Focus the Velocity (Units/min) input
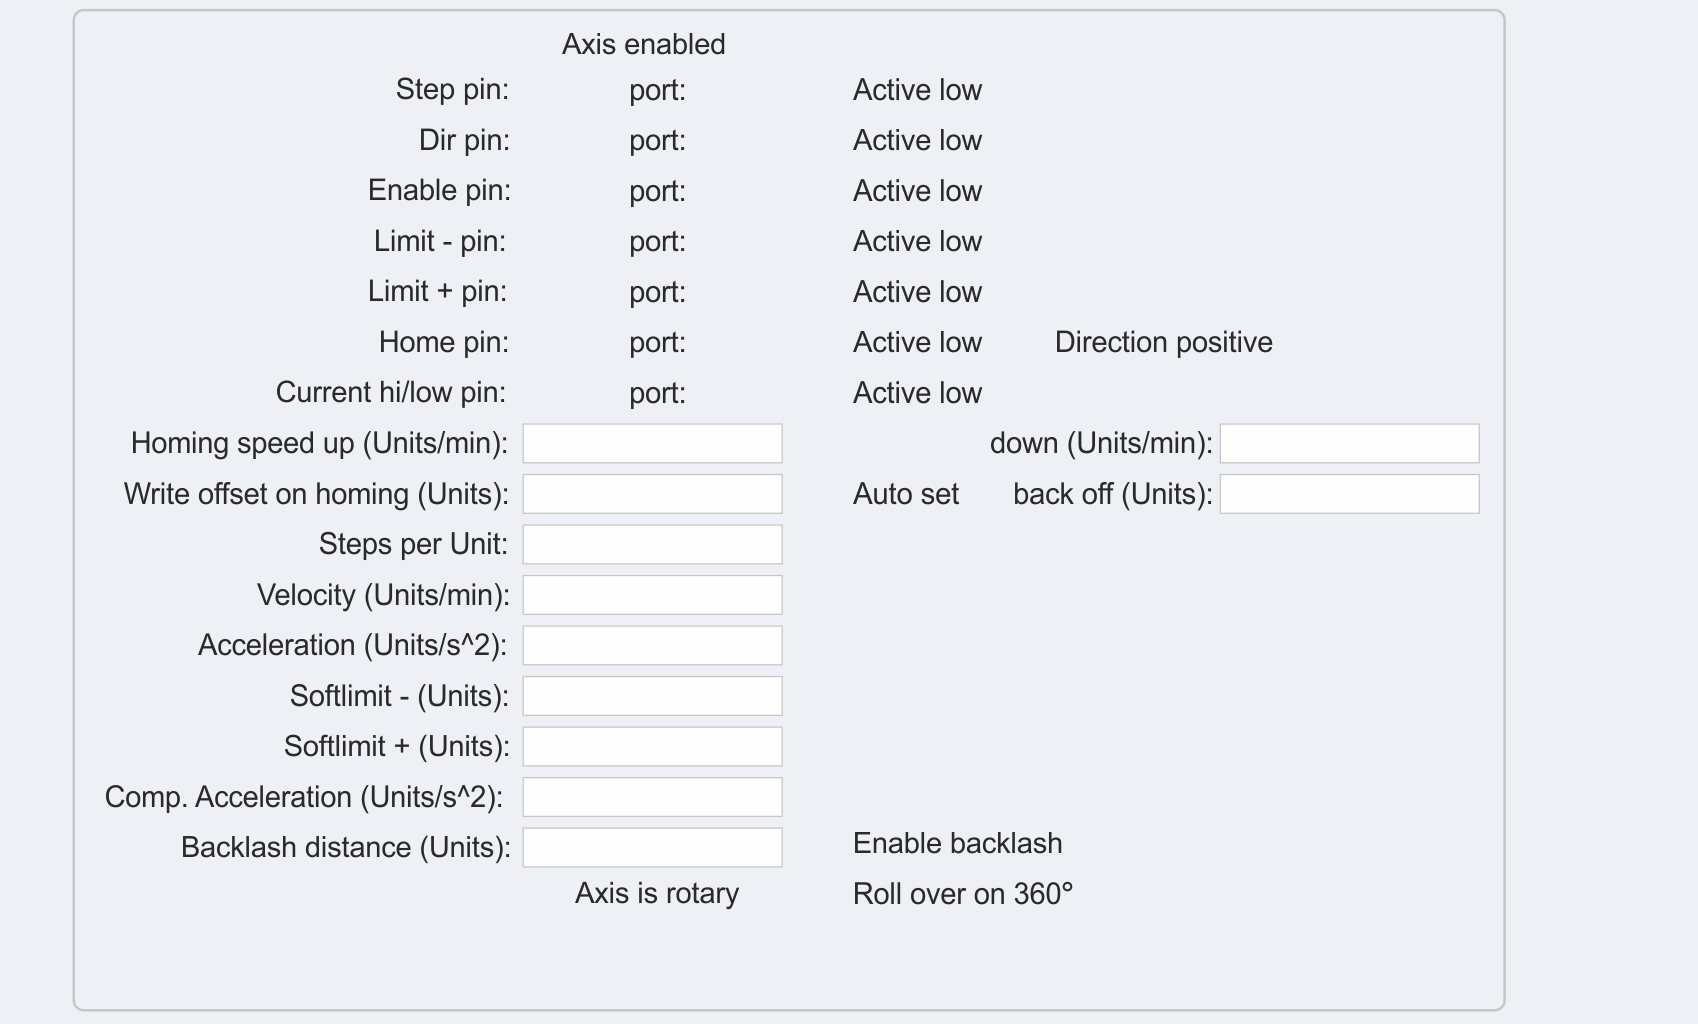The width and height of the screenshot is (1698, 1024). coord(652,595)
